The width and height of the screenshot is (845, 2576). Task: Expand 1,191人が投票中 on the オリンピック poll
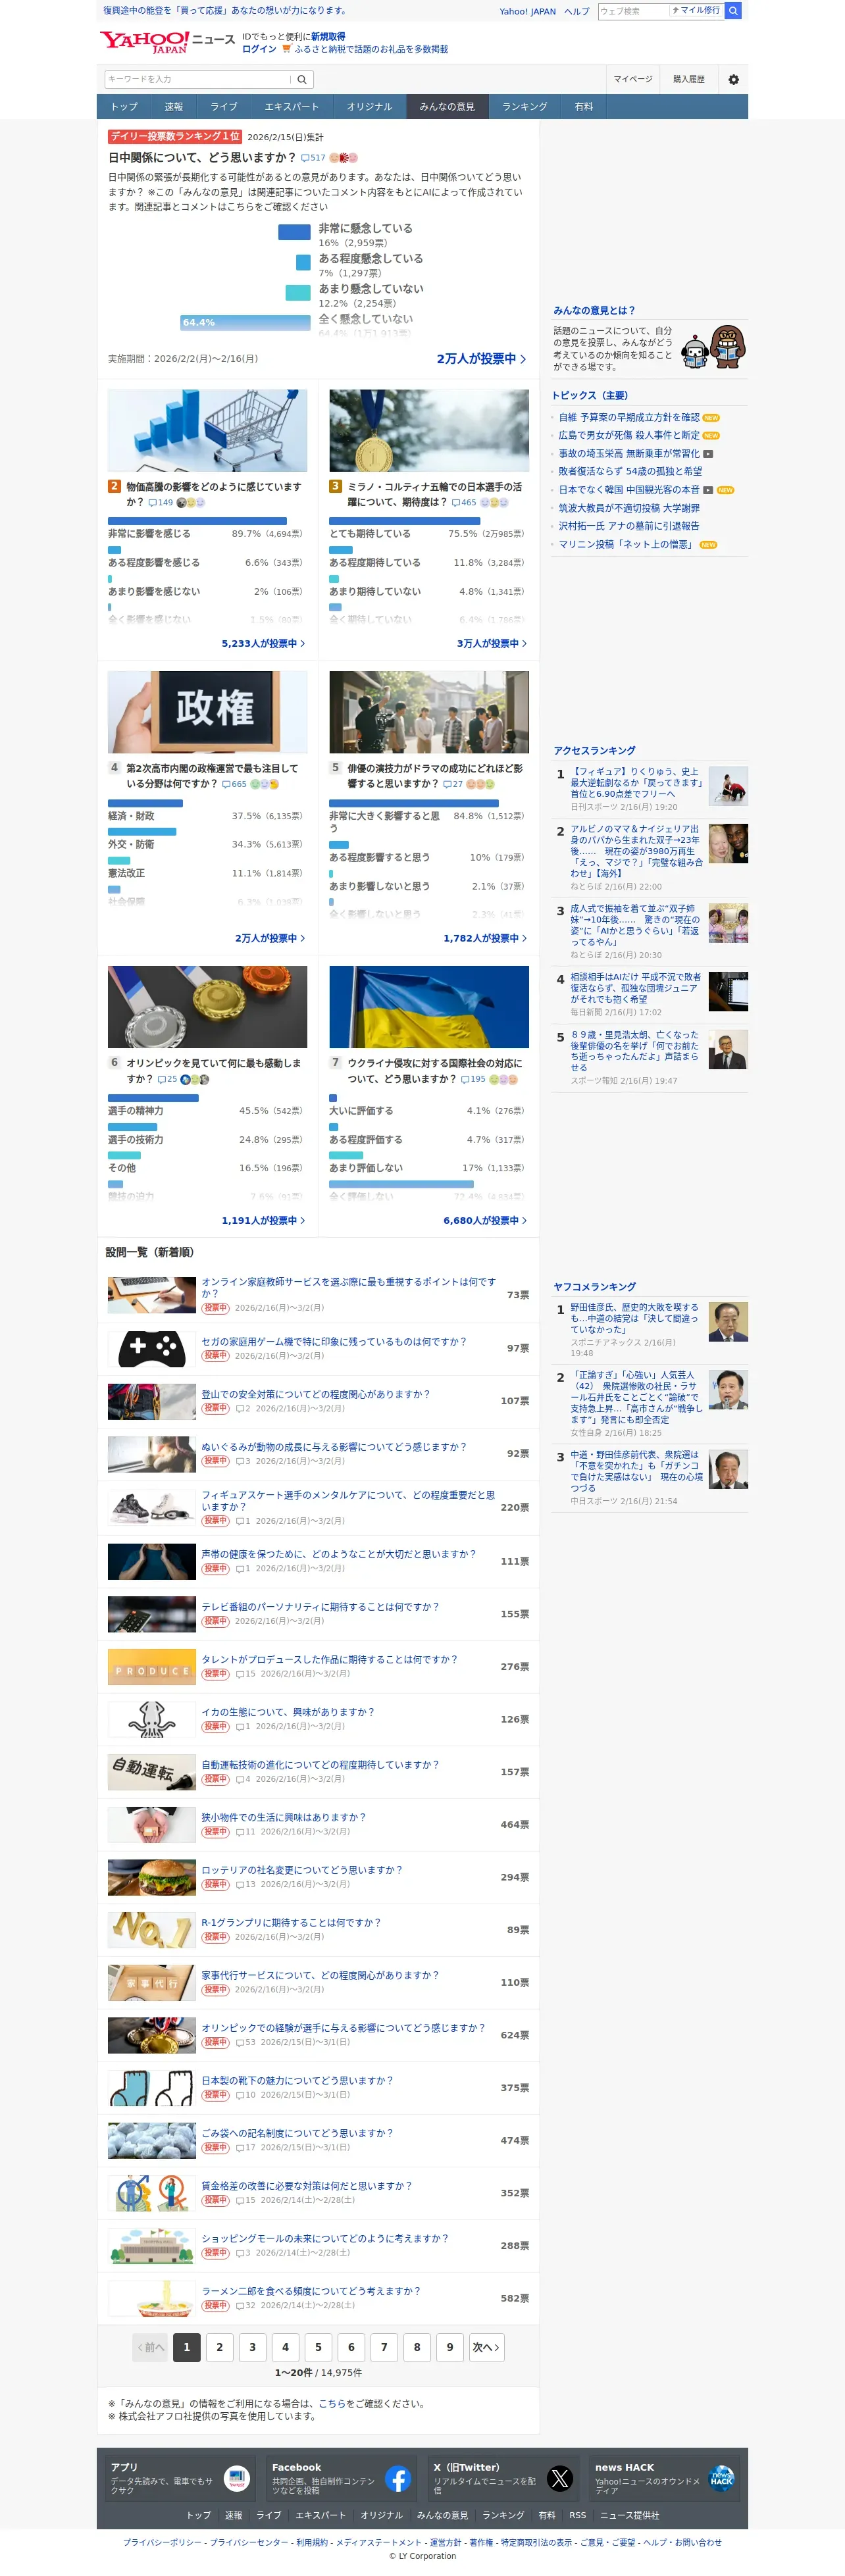pyautogui.click(x=264, y=1221)
